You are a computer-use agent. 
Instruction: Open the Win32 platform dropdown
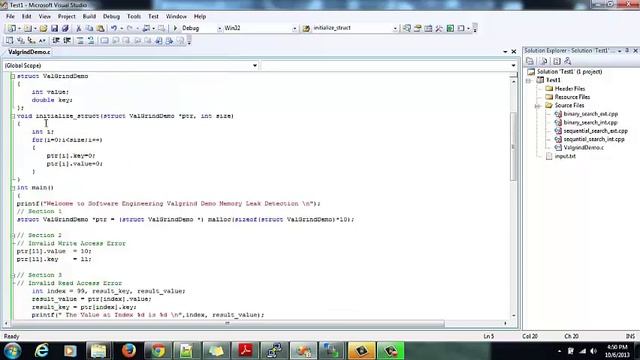pos(294,28)
